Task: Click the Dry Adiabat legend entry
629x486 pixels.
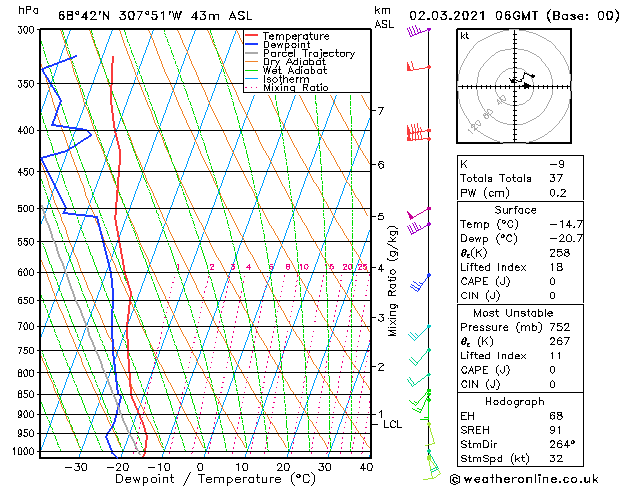Action: [286, 62]
